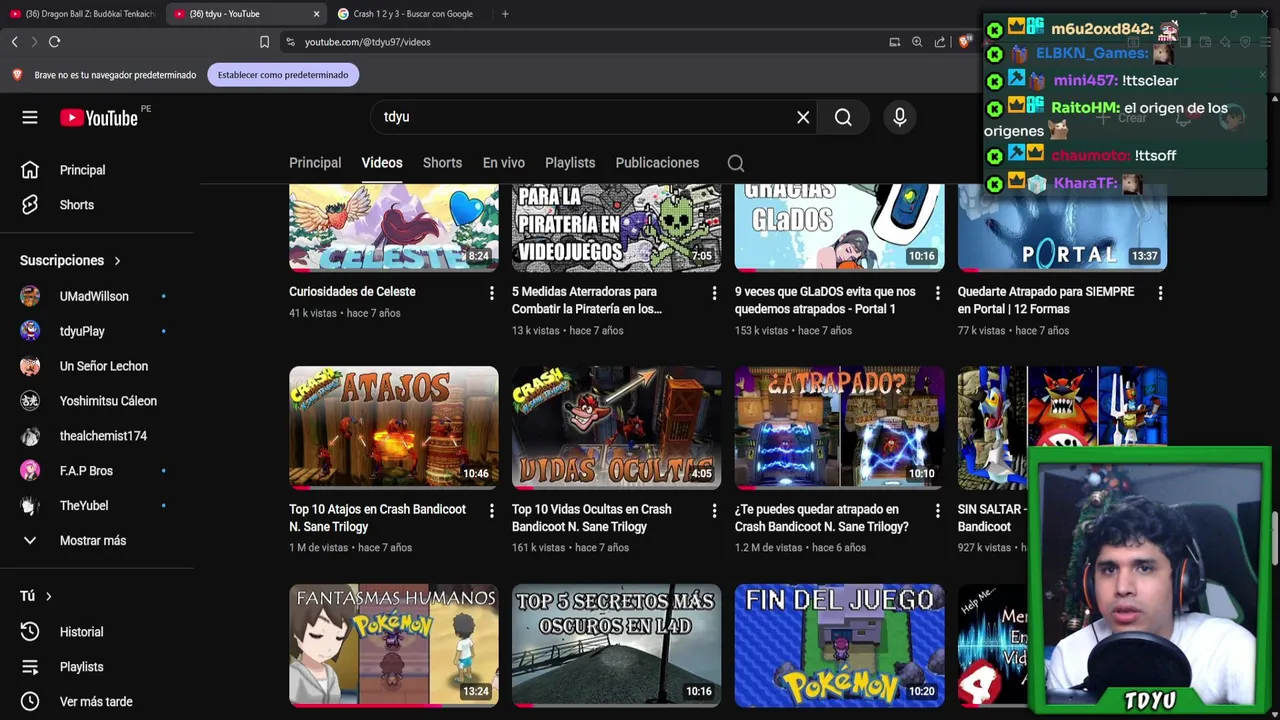Open options menu for Top 10 Atajos video
Image resolution: width=1280 pixels, height=720 pixels.
[x=491, y=511]
